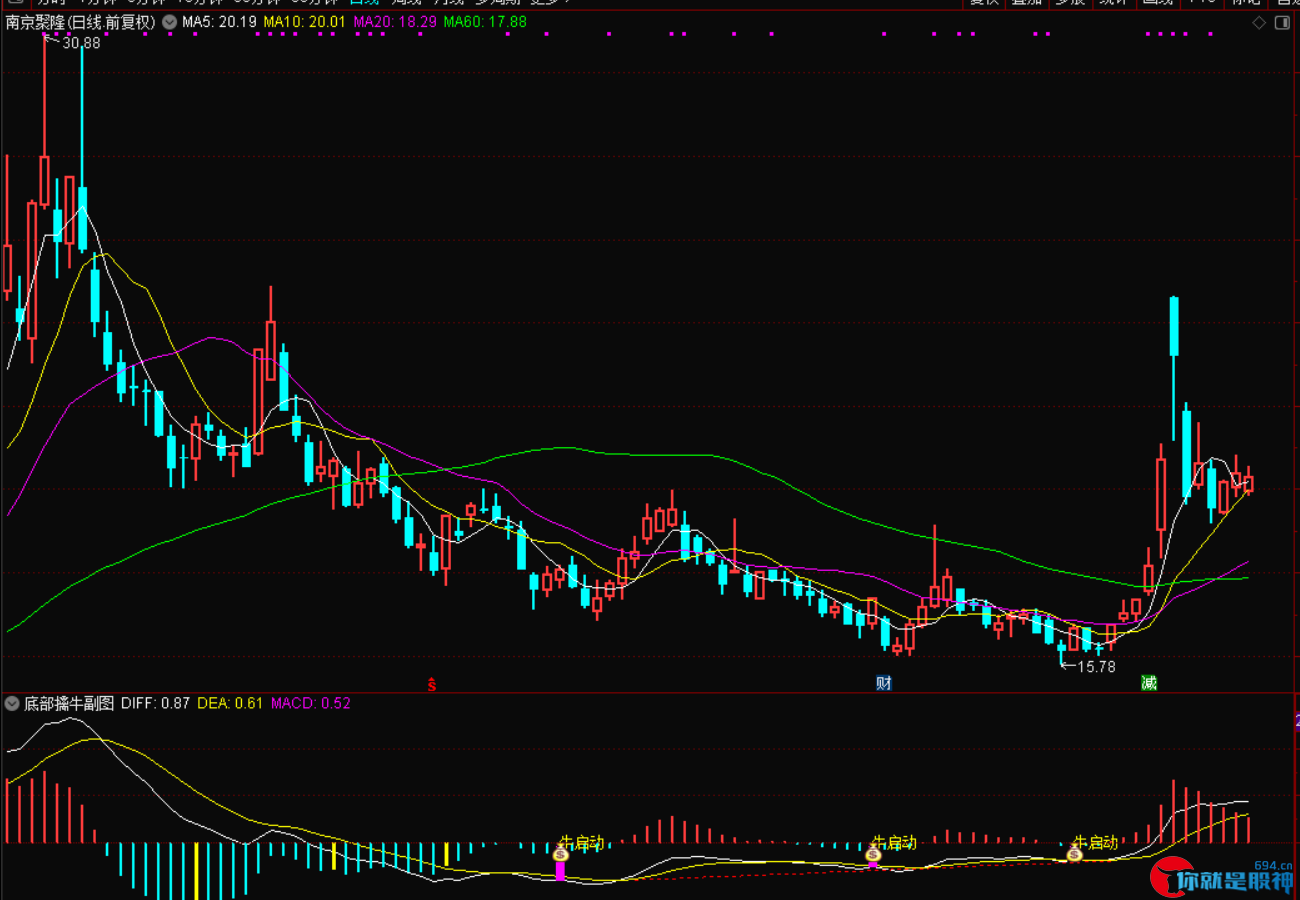
Task: Click the MA20: 18.29 value
Action: click(x=394, y=21)
